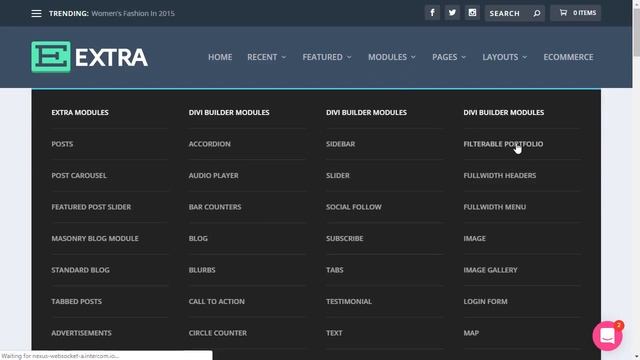Viewport: 640px width, 360px height.
Task: Open the Tabs module link
Action: [335, 270]
